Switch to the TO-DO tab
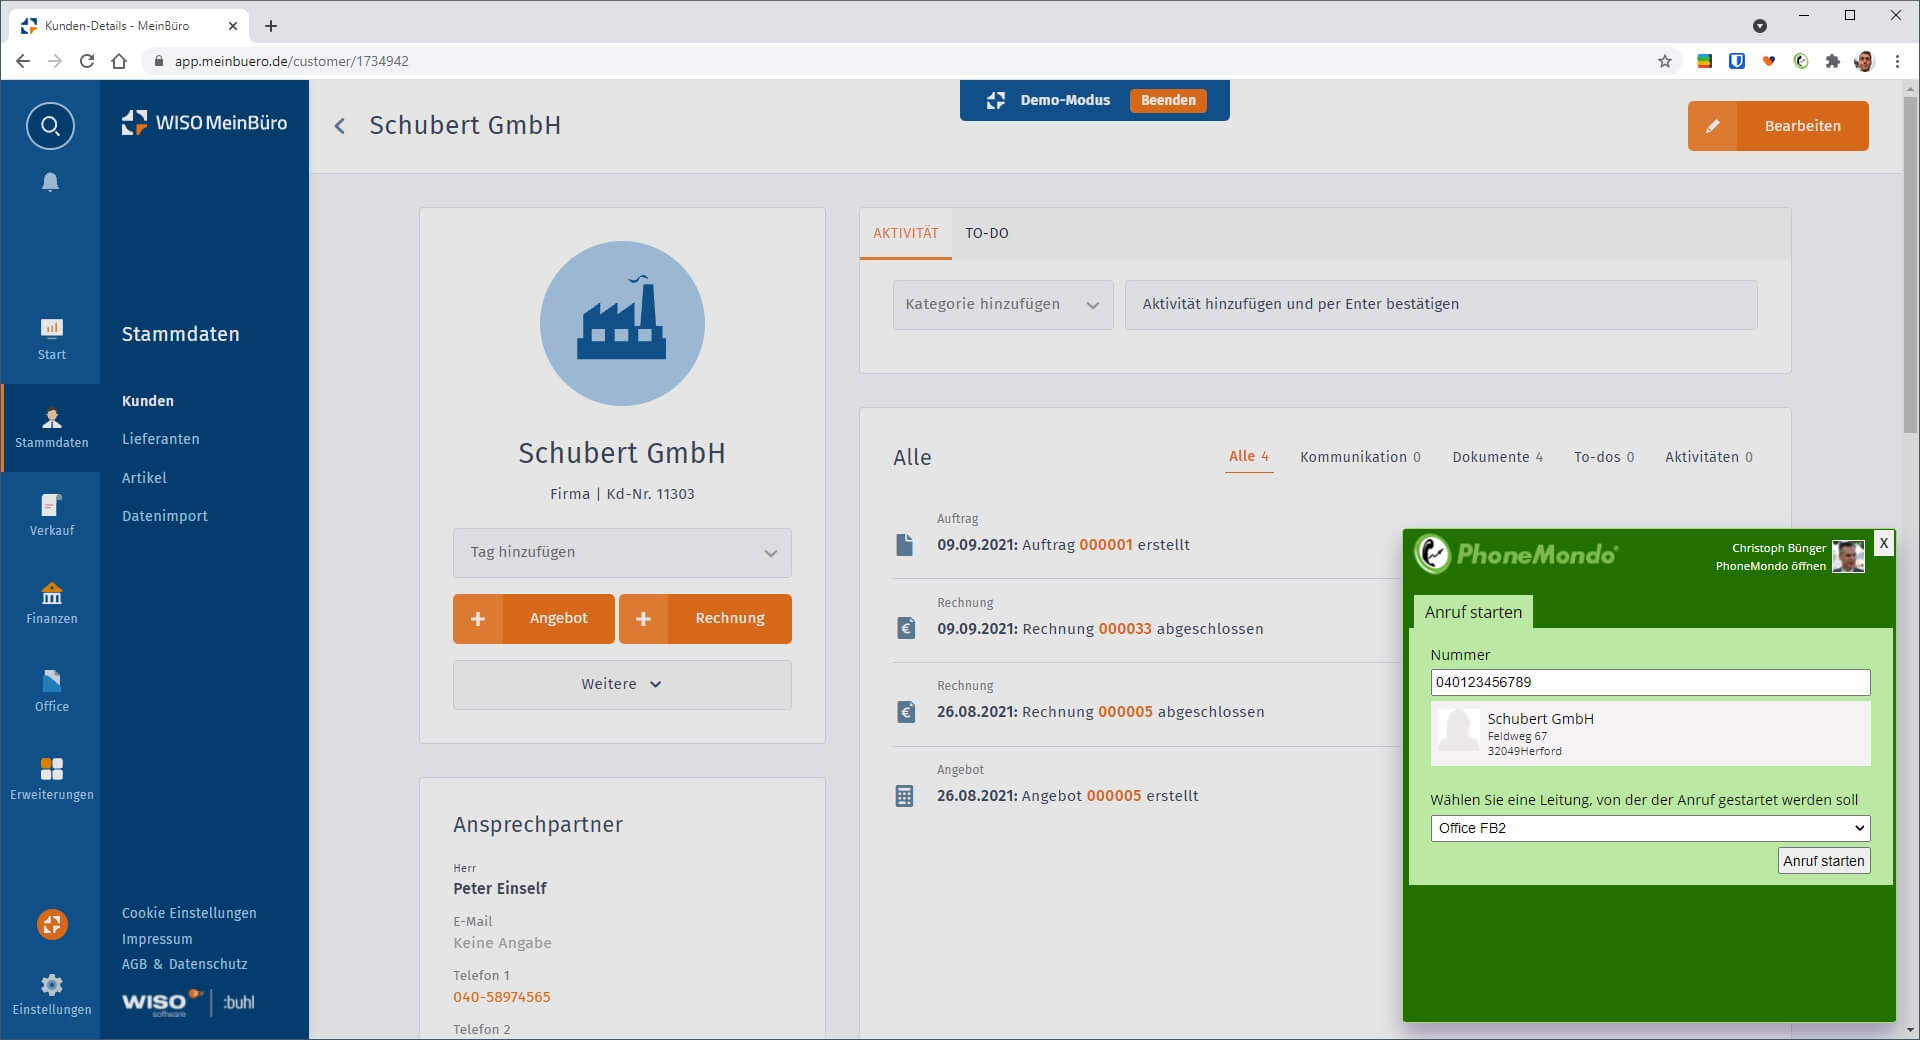 click(986, 234)
